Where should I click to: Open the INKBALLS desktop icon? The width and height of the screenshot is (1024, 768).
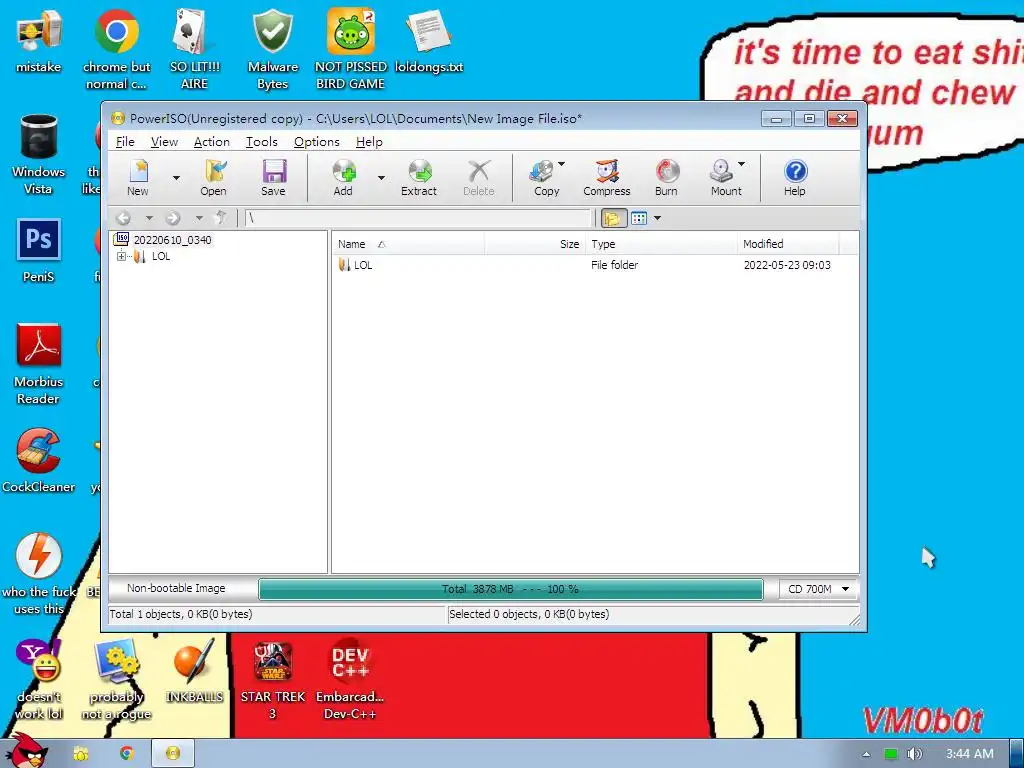point(195,671)
